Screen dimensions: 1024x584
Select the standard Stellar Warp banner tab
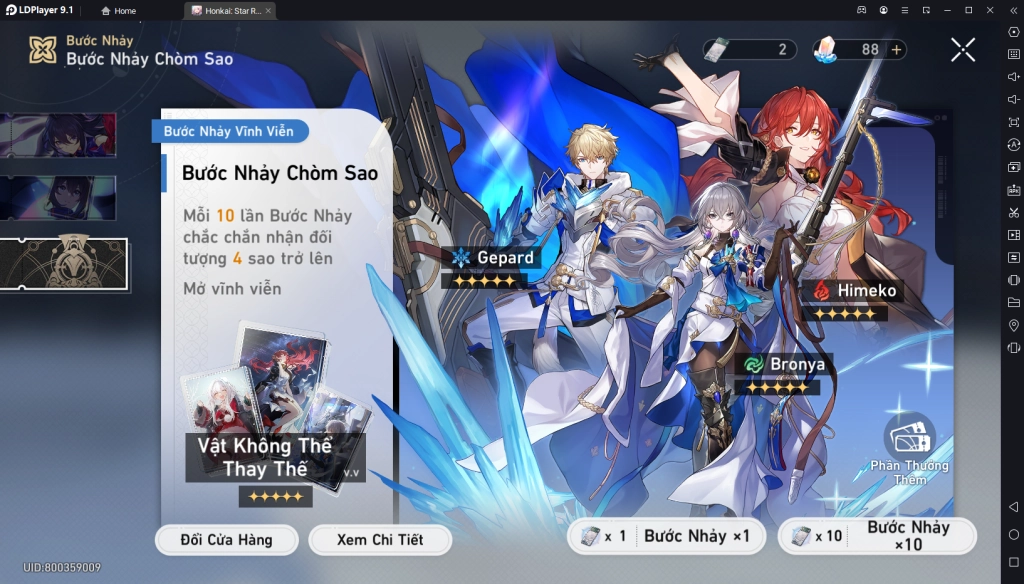(x=63, y=264)
